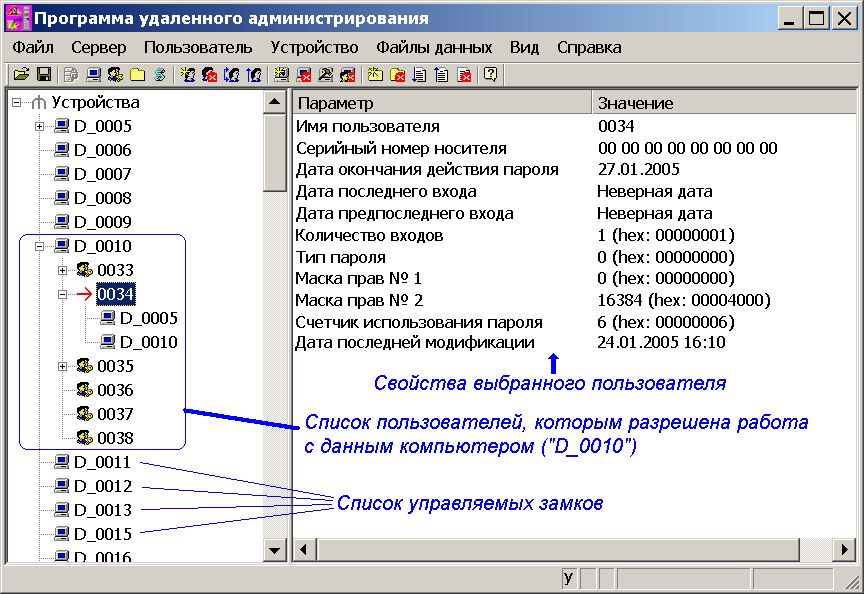Image resolution: width=864 pixels, height=594 pixels.
Task: Expand user 0033 node
Action: pos(62,270)
